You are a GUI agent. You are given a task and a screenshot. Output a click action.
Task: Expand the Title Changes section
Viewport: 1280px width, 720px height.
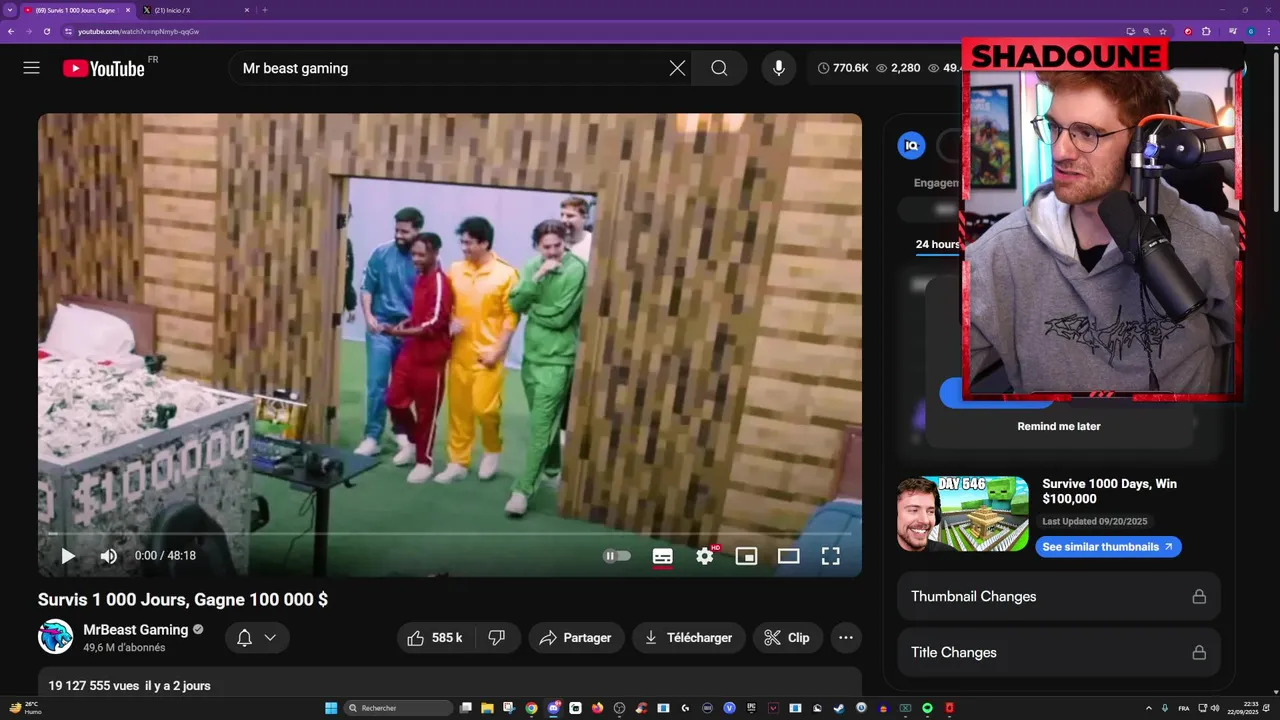1059,652
